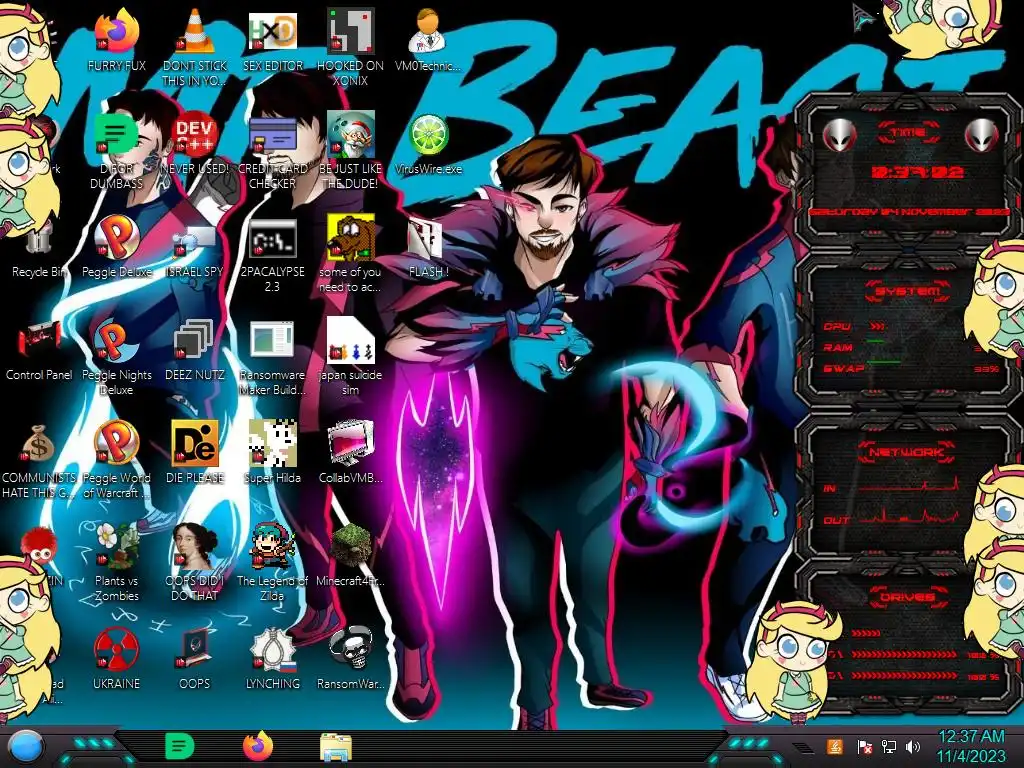Click the Start orb button
The height and width of the screenshot is (768, 1024).
point(26,746)
